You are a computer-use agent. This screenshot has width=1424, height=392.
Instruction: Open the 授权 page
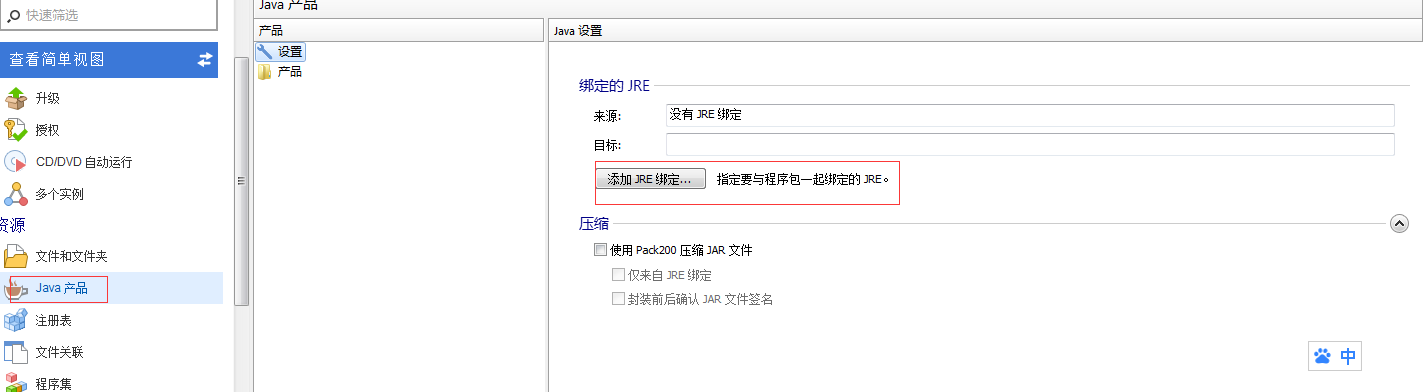pyautogui.click(x=48, y=130)
